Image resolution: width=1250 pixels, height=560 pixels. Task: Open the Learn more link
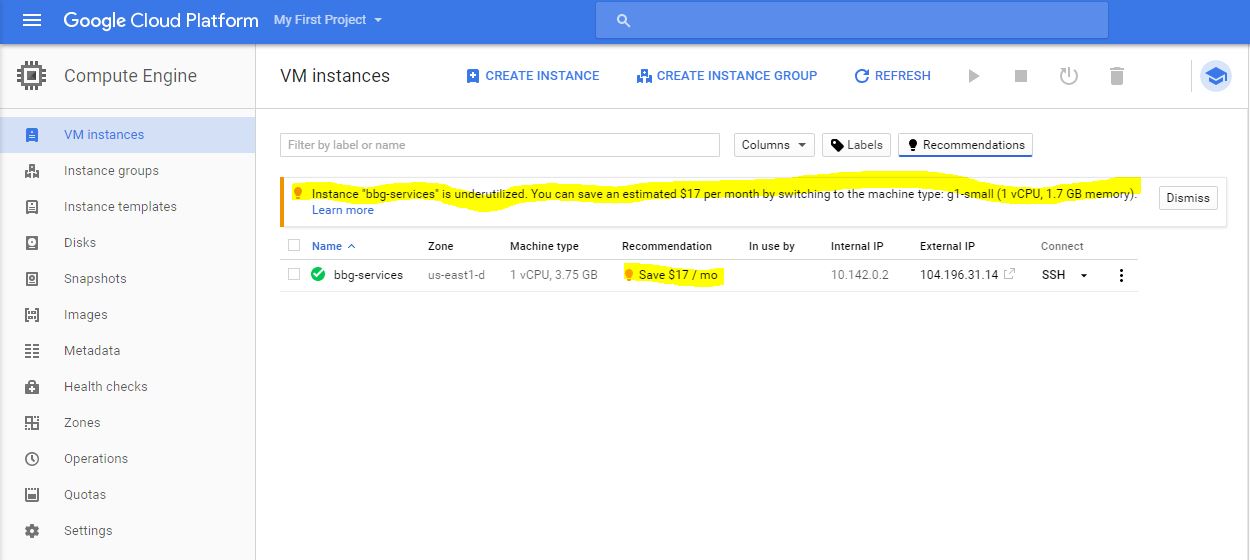coord(343,210)
